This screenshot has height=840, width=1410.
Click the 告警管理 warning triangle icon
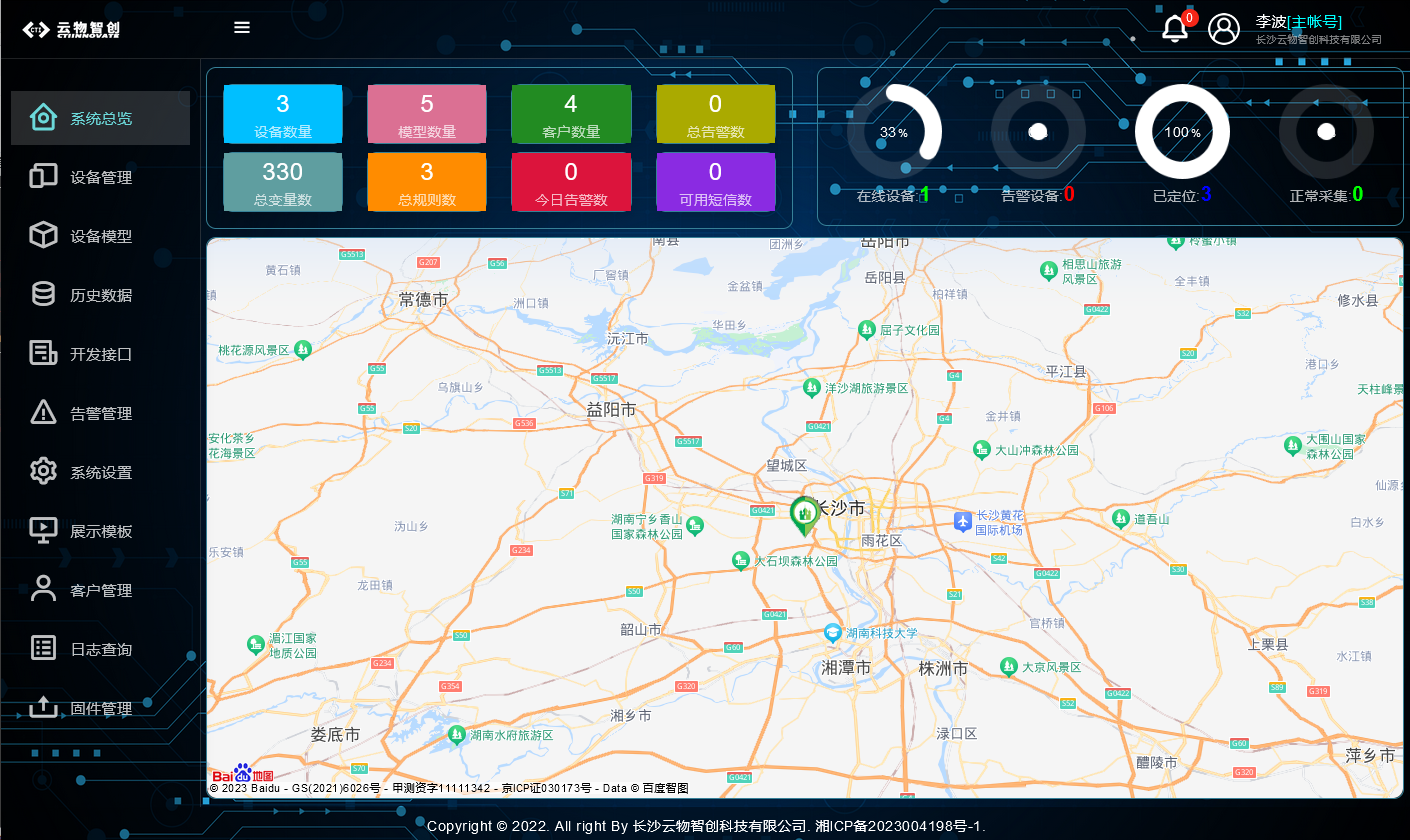click(43, 413)
